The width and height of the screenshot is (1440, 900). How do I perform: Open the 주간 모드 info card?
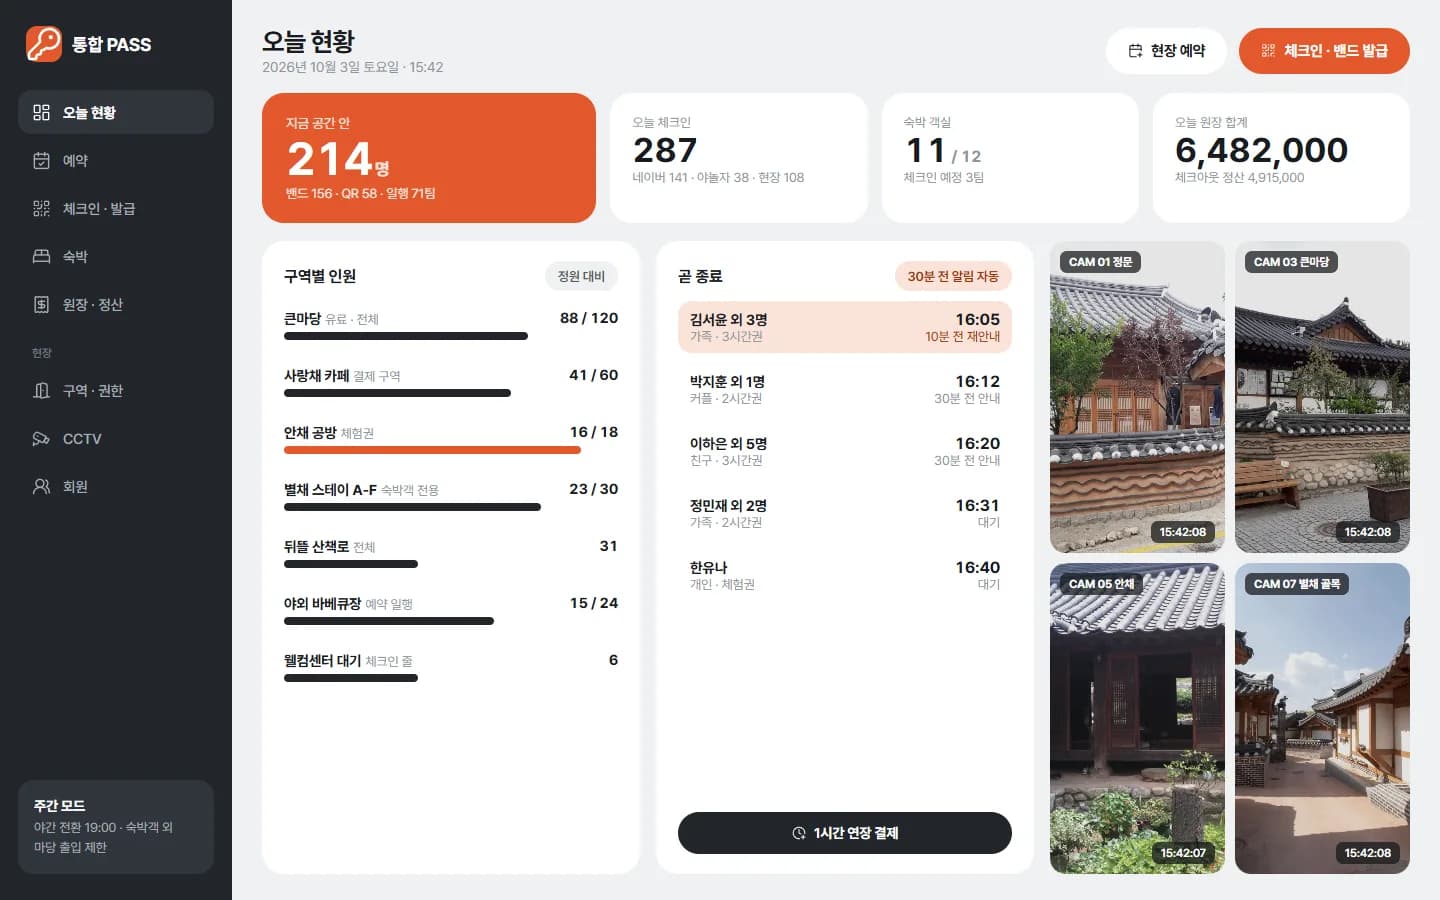(116, 827)
